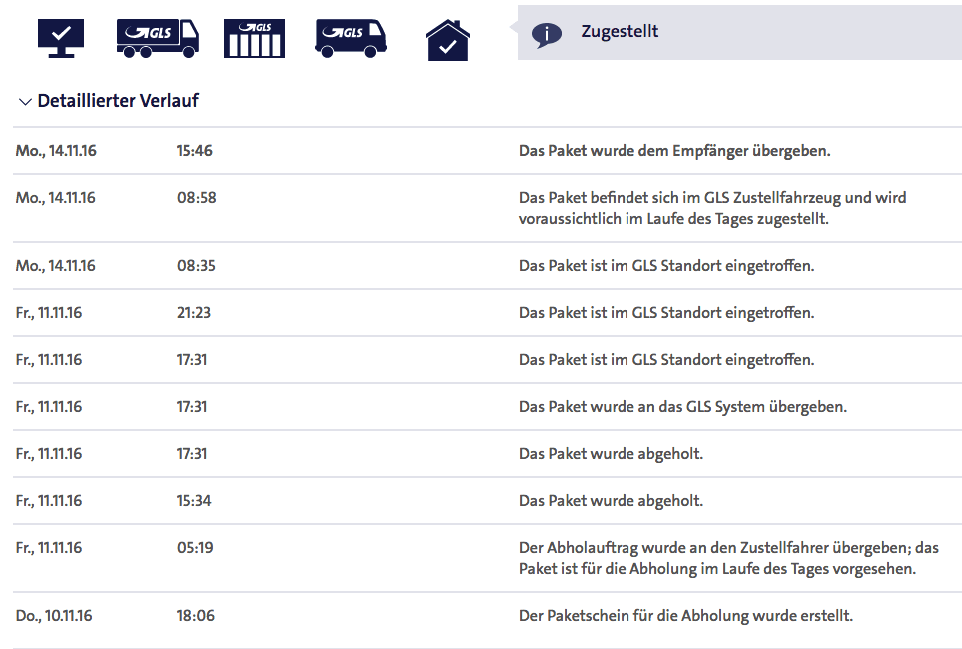Select the 08:58 GLS Zustellfahrzeug entry

[x=487, y=208]
